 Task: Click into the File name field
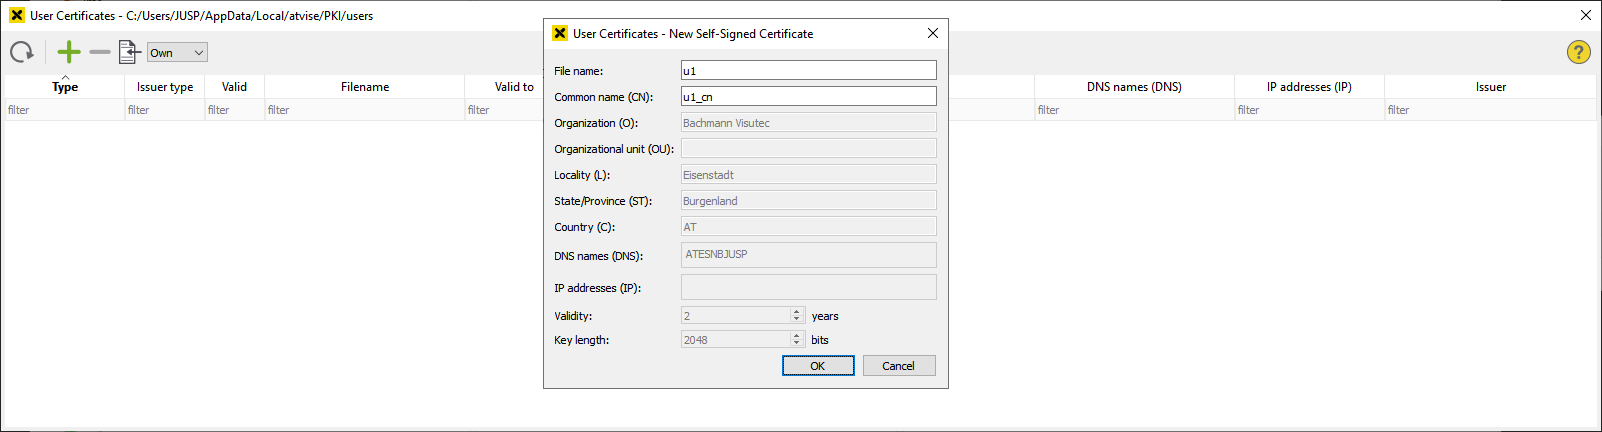click(808, 71)
